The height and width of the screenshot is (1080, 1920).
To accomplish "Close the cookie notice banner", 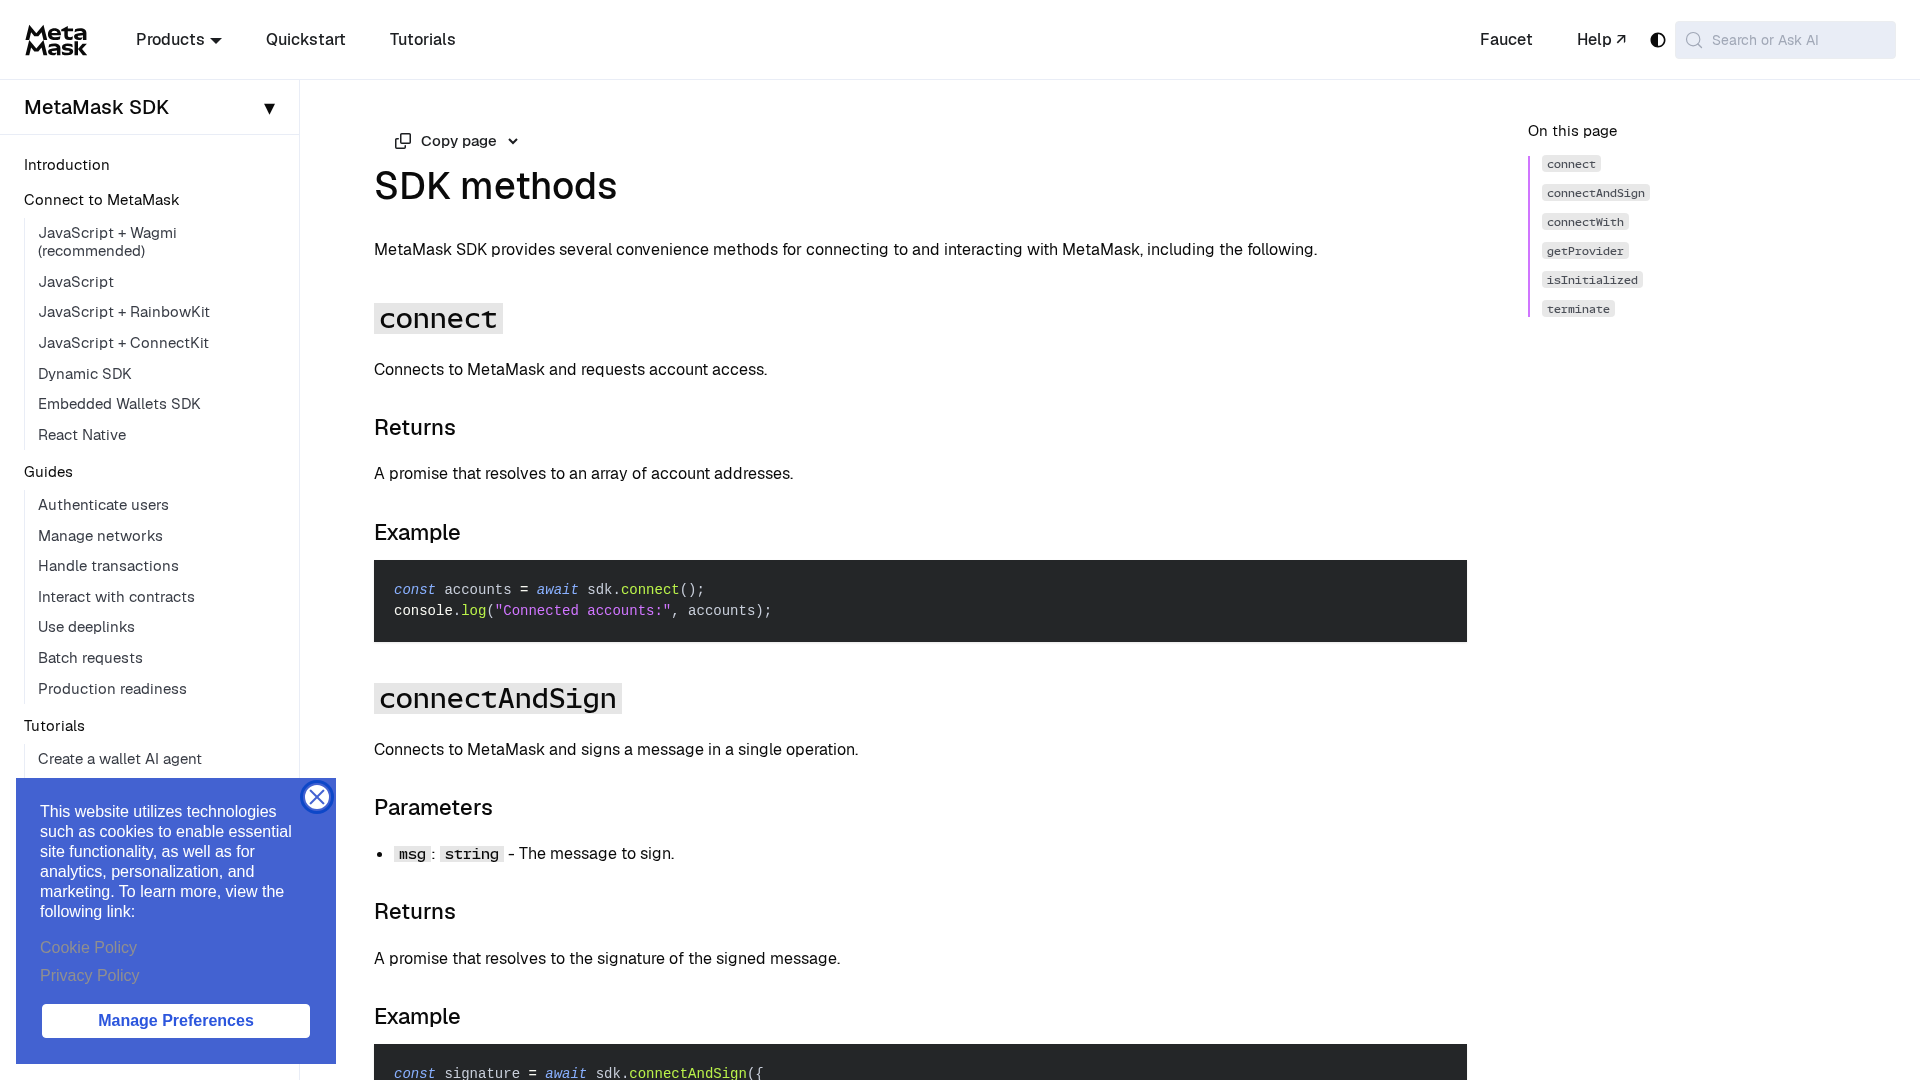I will [x=317, y=797].
